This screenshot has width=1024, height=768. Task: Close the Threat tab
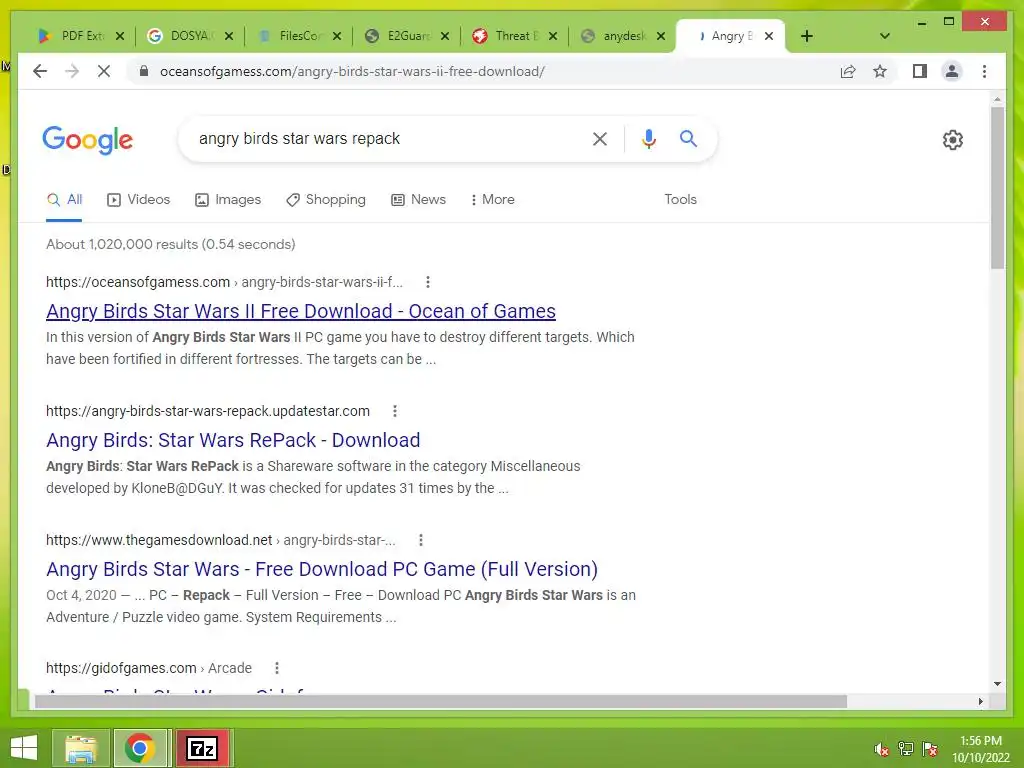[x=552, y=36]
